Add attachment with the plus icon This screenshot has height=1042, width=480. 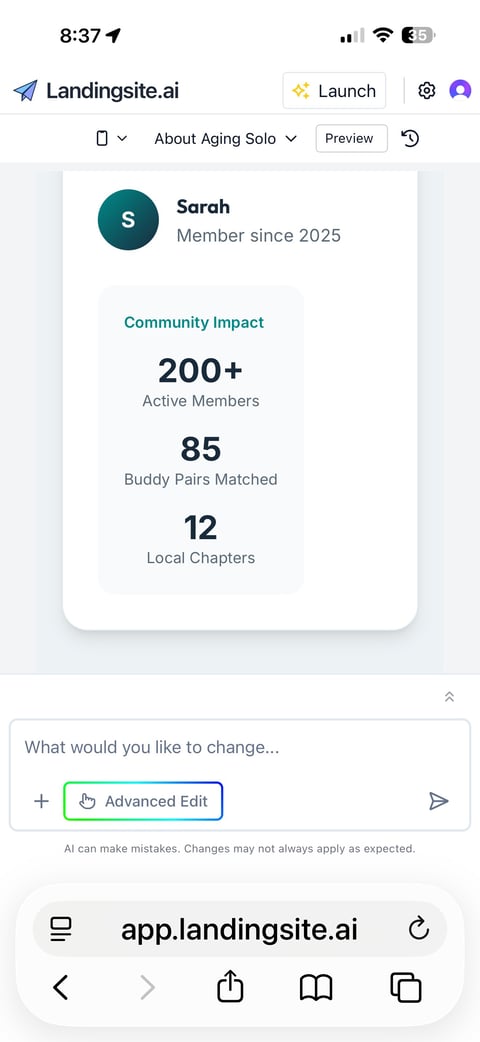point(41,801)
